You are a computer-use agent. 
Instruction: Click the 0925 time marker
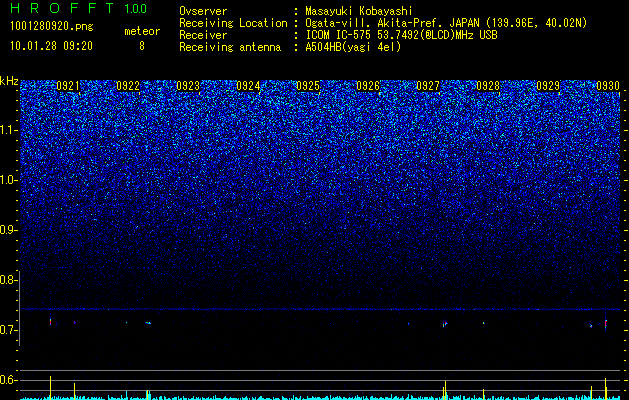[308, 86]
